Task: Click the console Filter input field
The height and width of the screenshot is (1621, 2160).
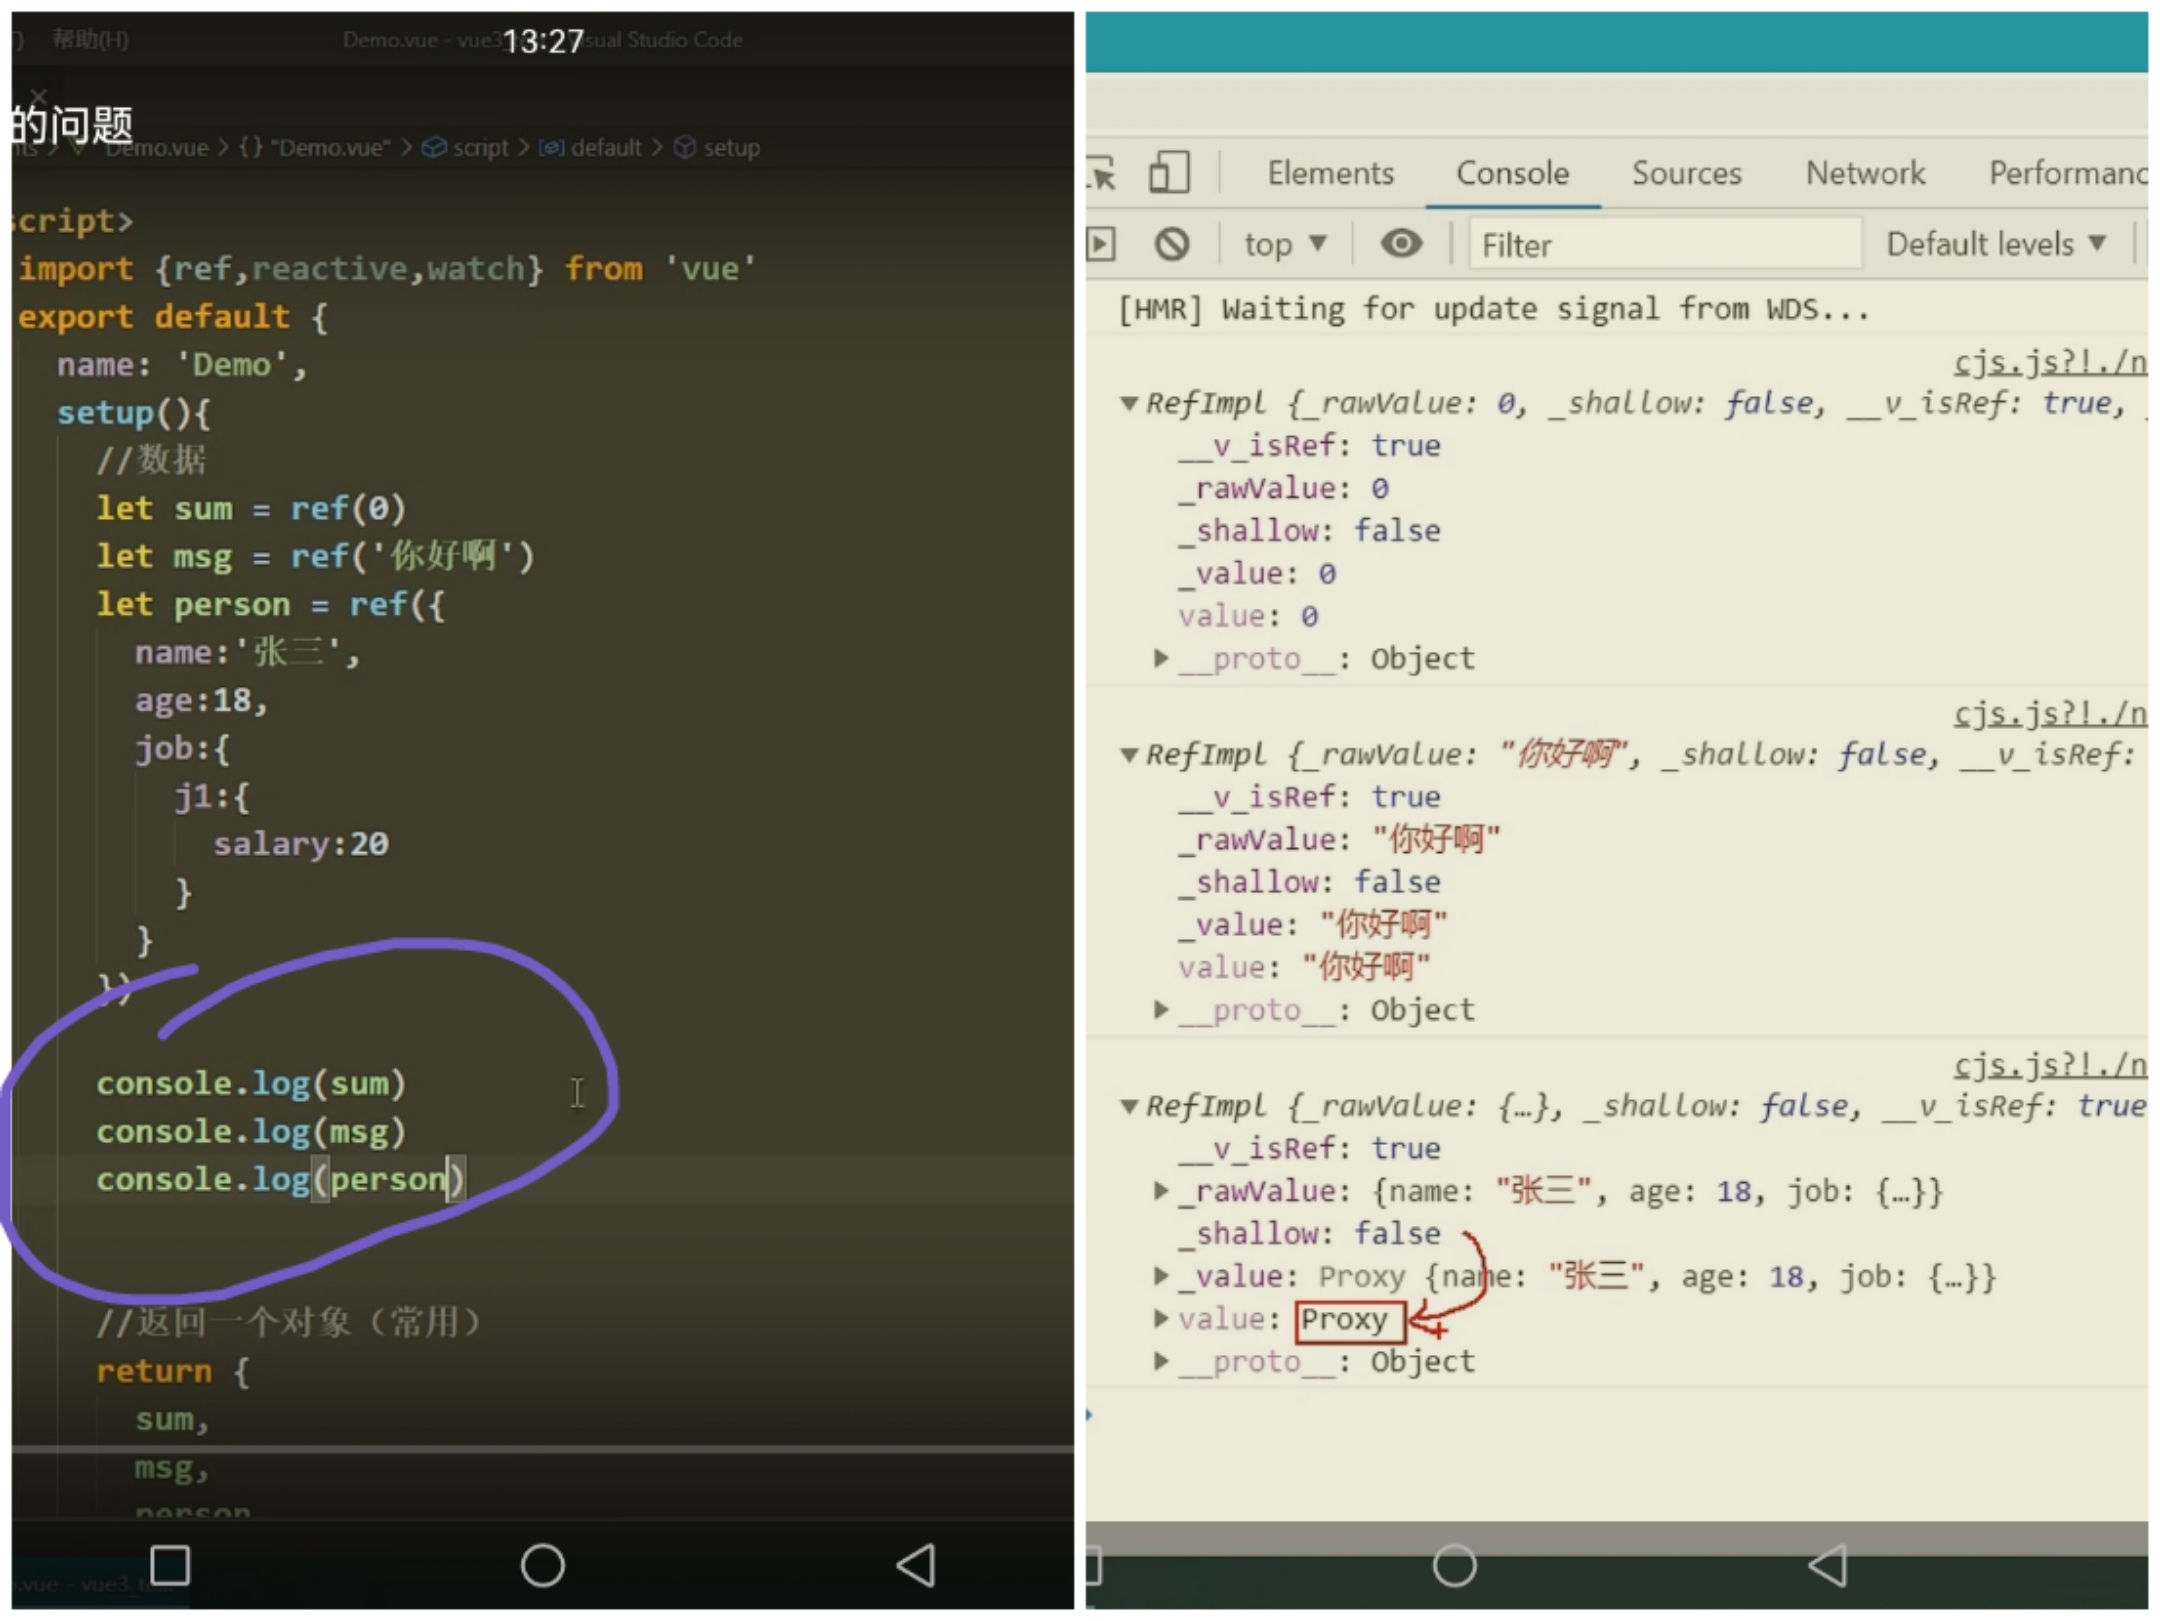Action: pos(1663,245)
